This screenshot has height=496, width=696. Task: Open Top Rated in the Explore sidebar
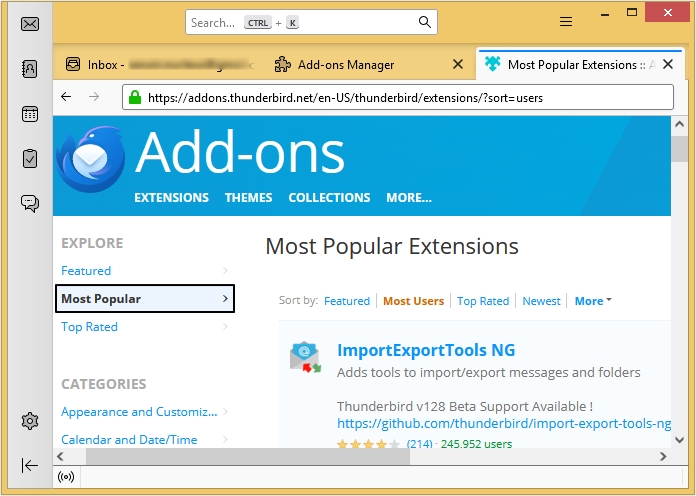coord(89,327)
